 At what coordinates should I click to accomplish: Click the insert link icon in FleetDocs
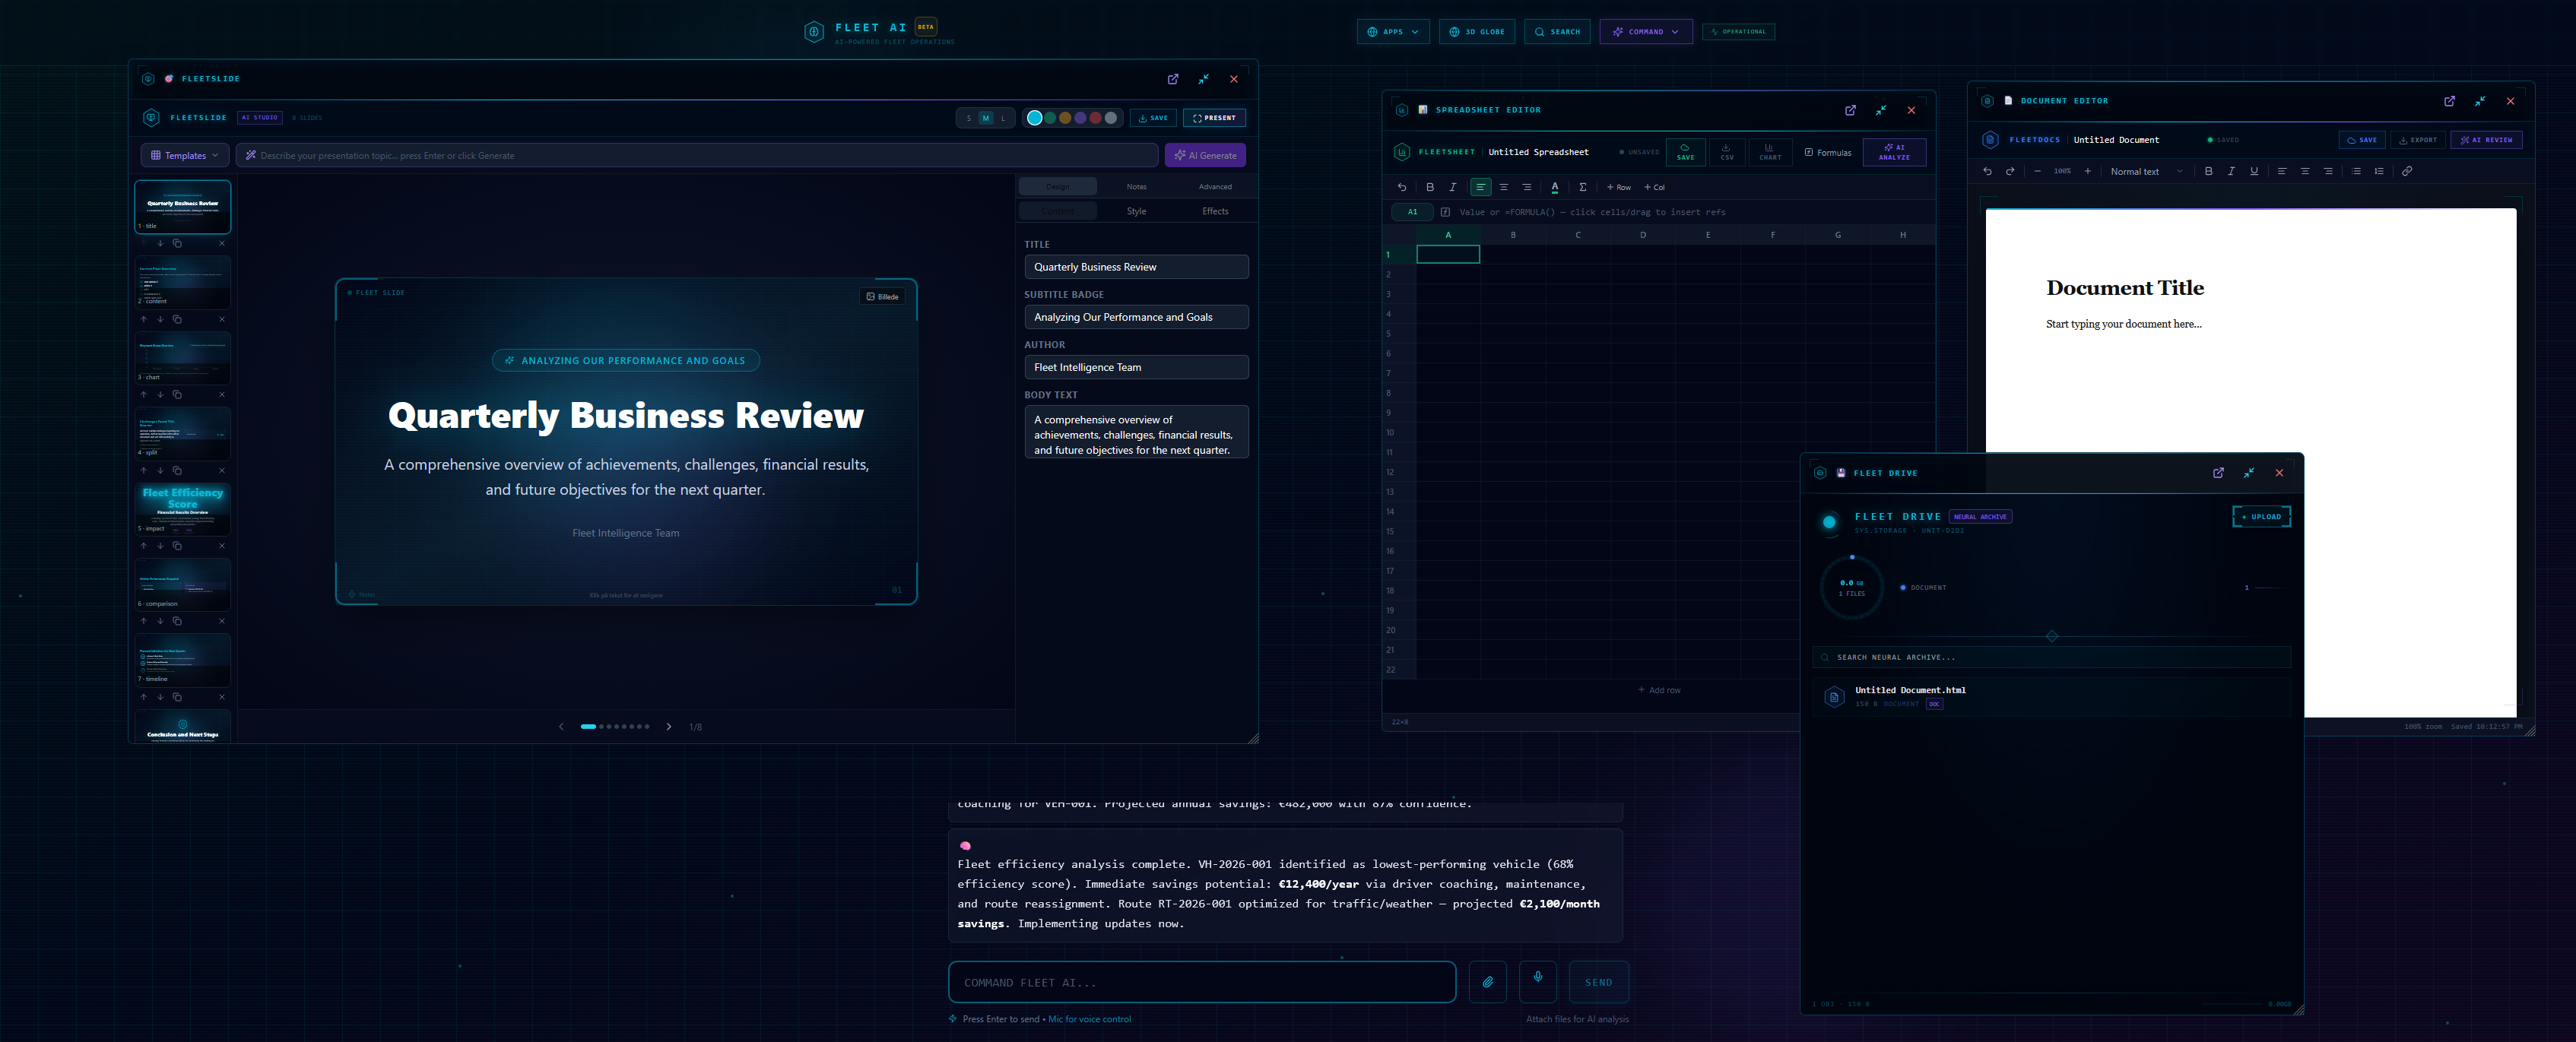click(x=2408, y=171)
